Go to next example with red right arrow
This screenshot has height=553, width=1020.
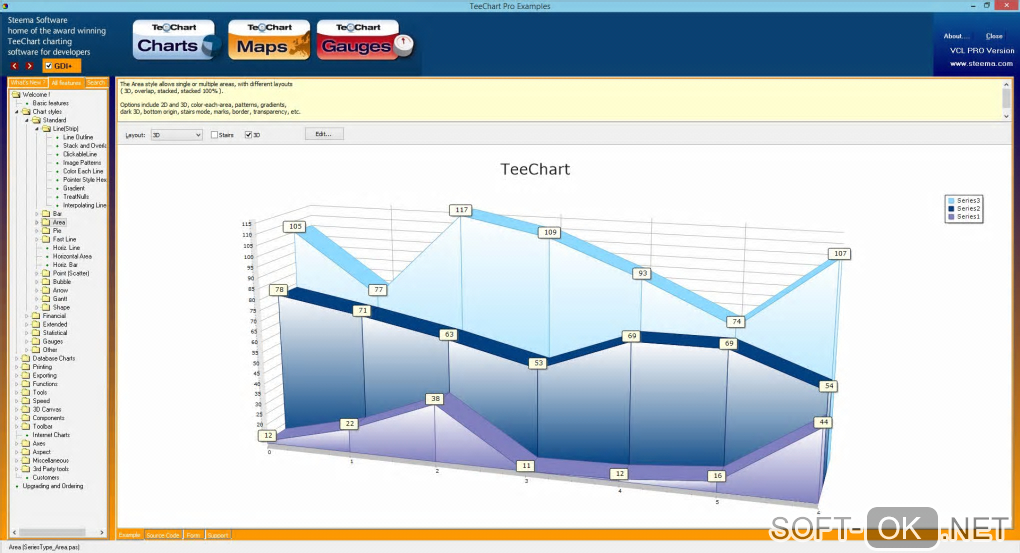[29, 66]
